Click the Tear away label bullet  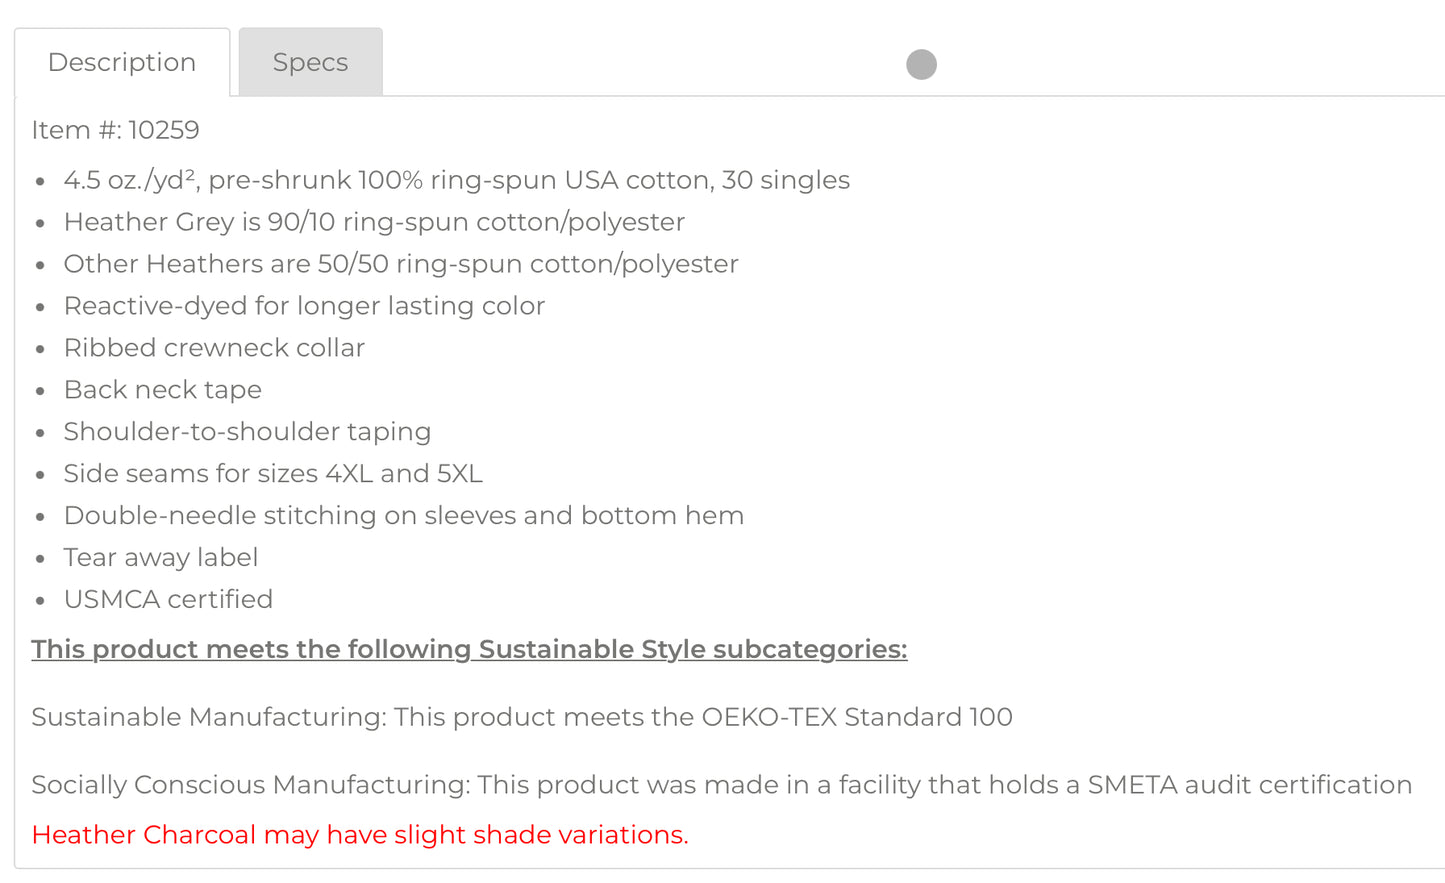click(161, 558)
